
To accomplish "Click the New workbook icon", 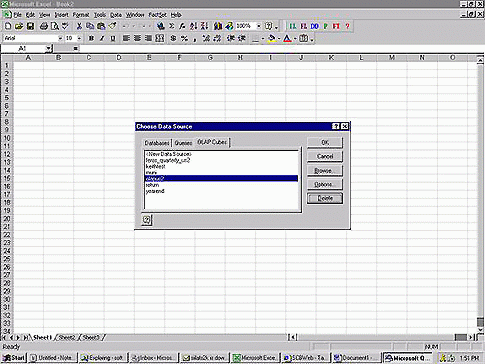I will coord(8,26).
